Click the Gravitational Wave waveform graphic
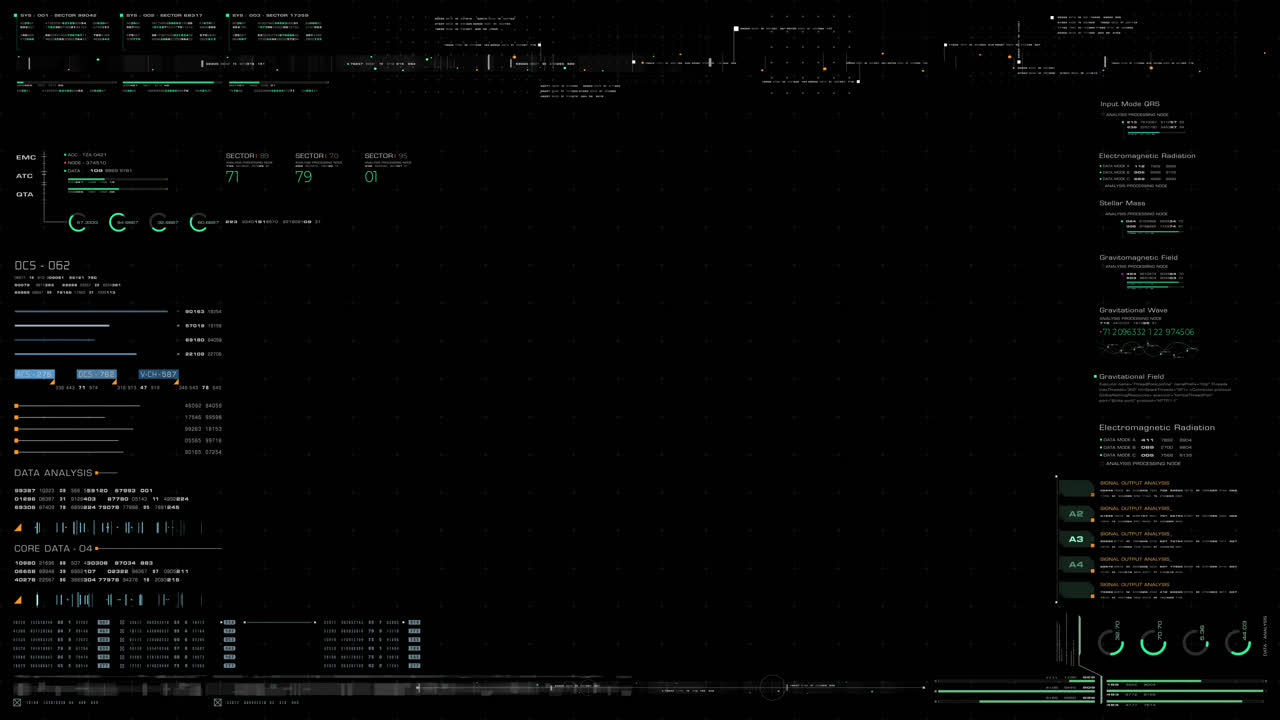Viewport: 1280px width, 720px height. point(1146,349)
